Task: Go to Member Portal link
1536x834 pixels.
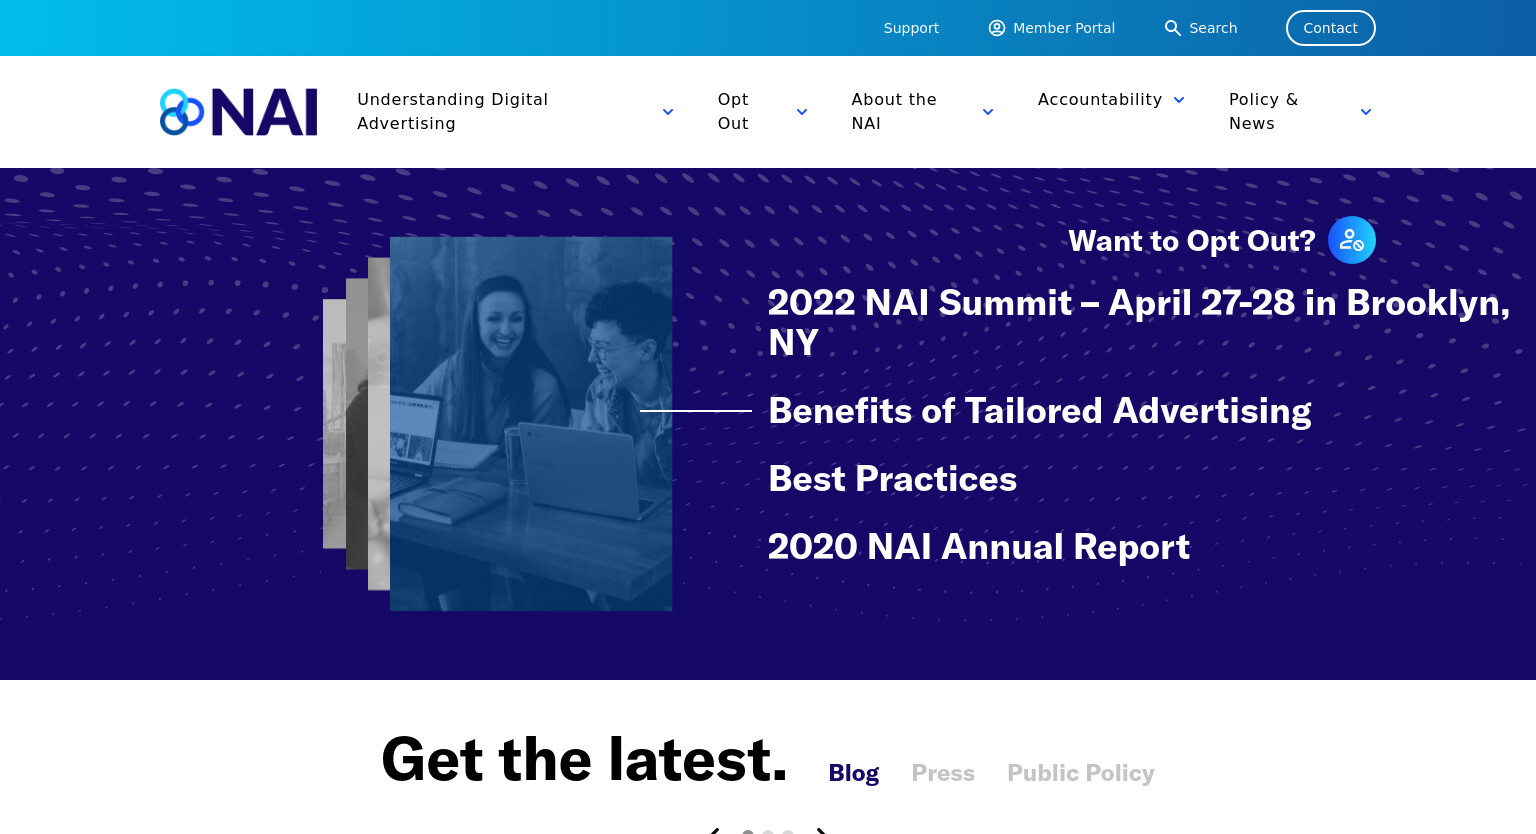Action: tap(1064, 28)
